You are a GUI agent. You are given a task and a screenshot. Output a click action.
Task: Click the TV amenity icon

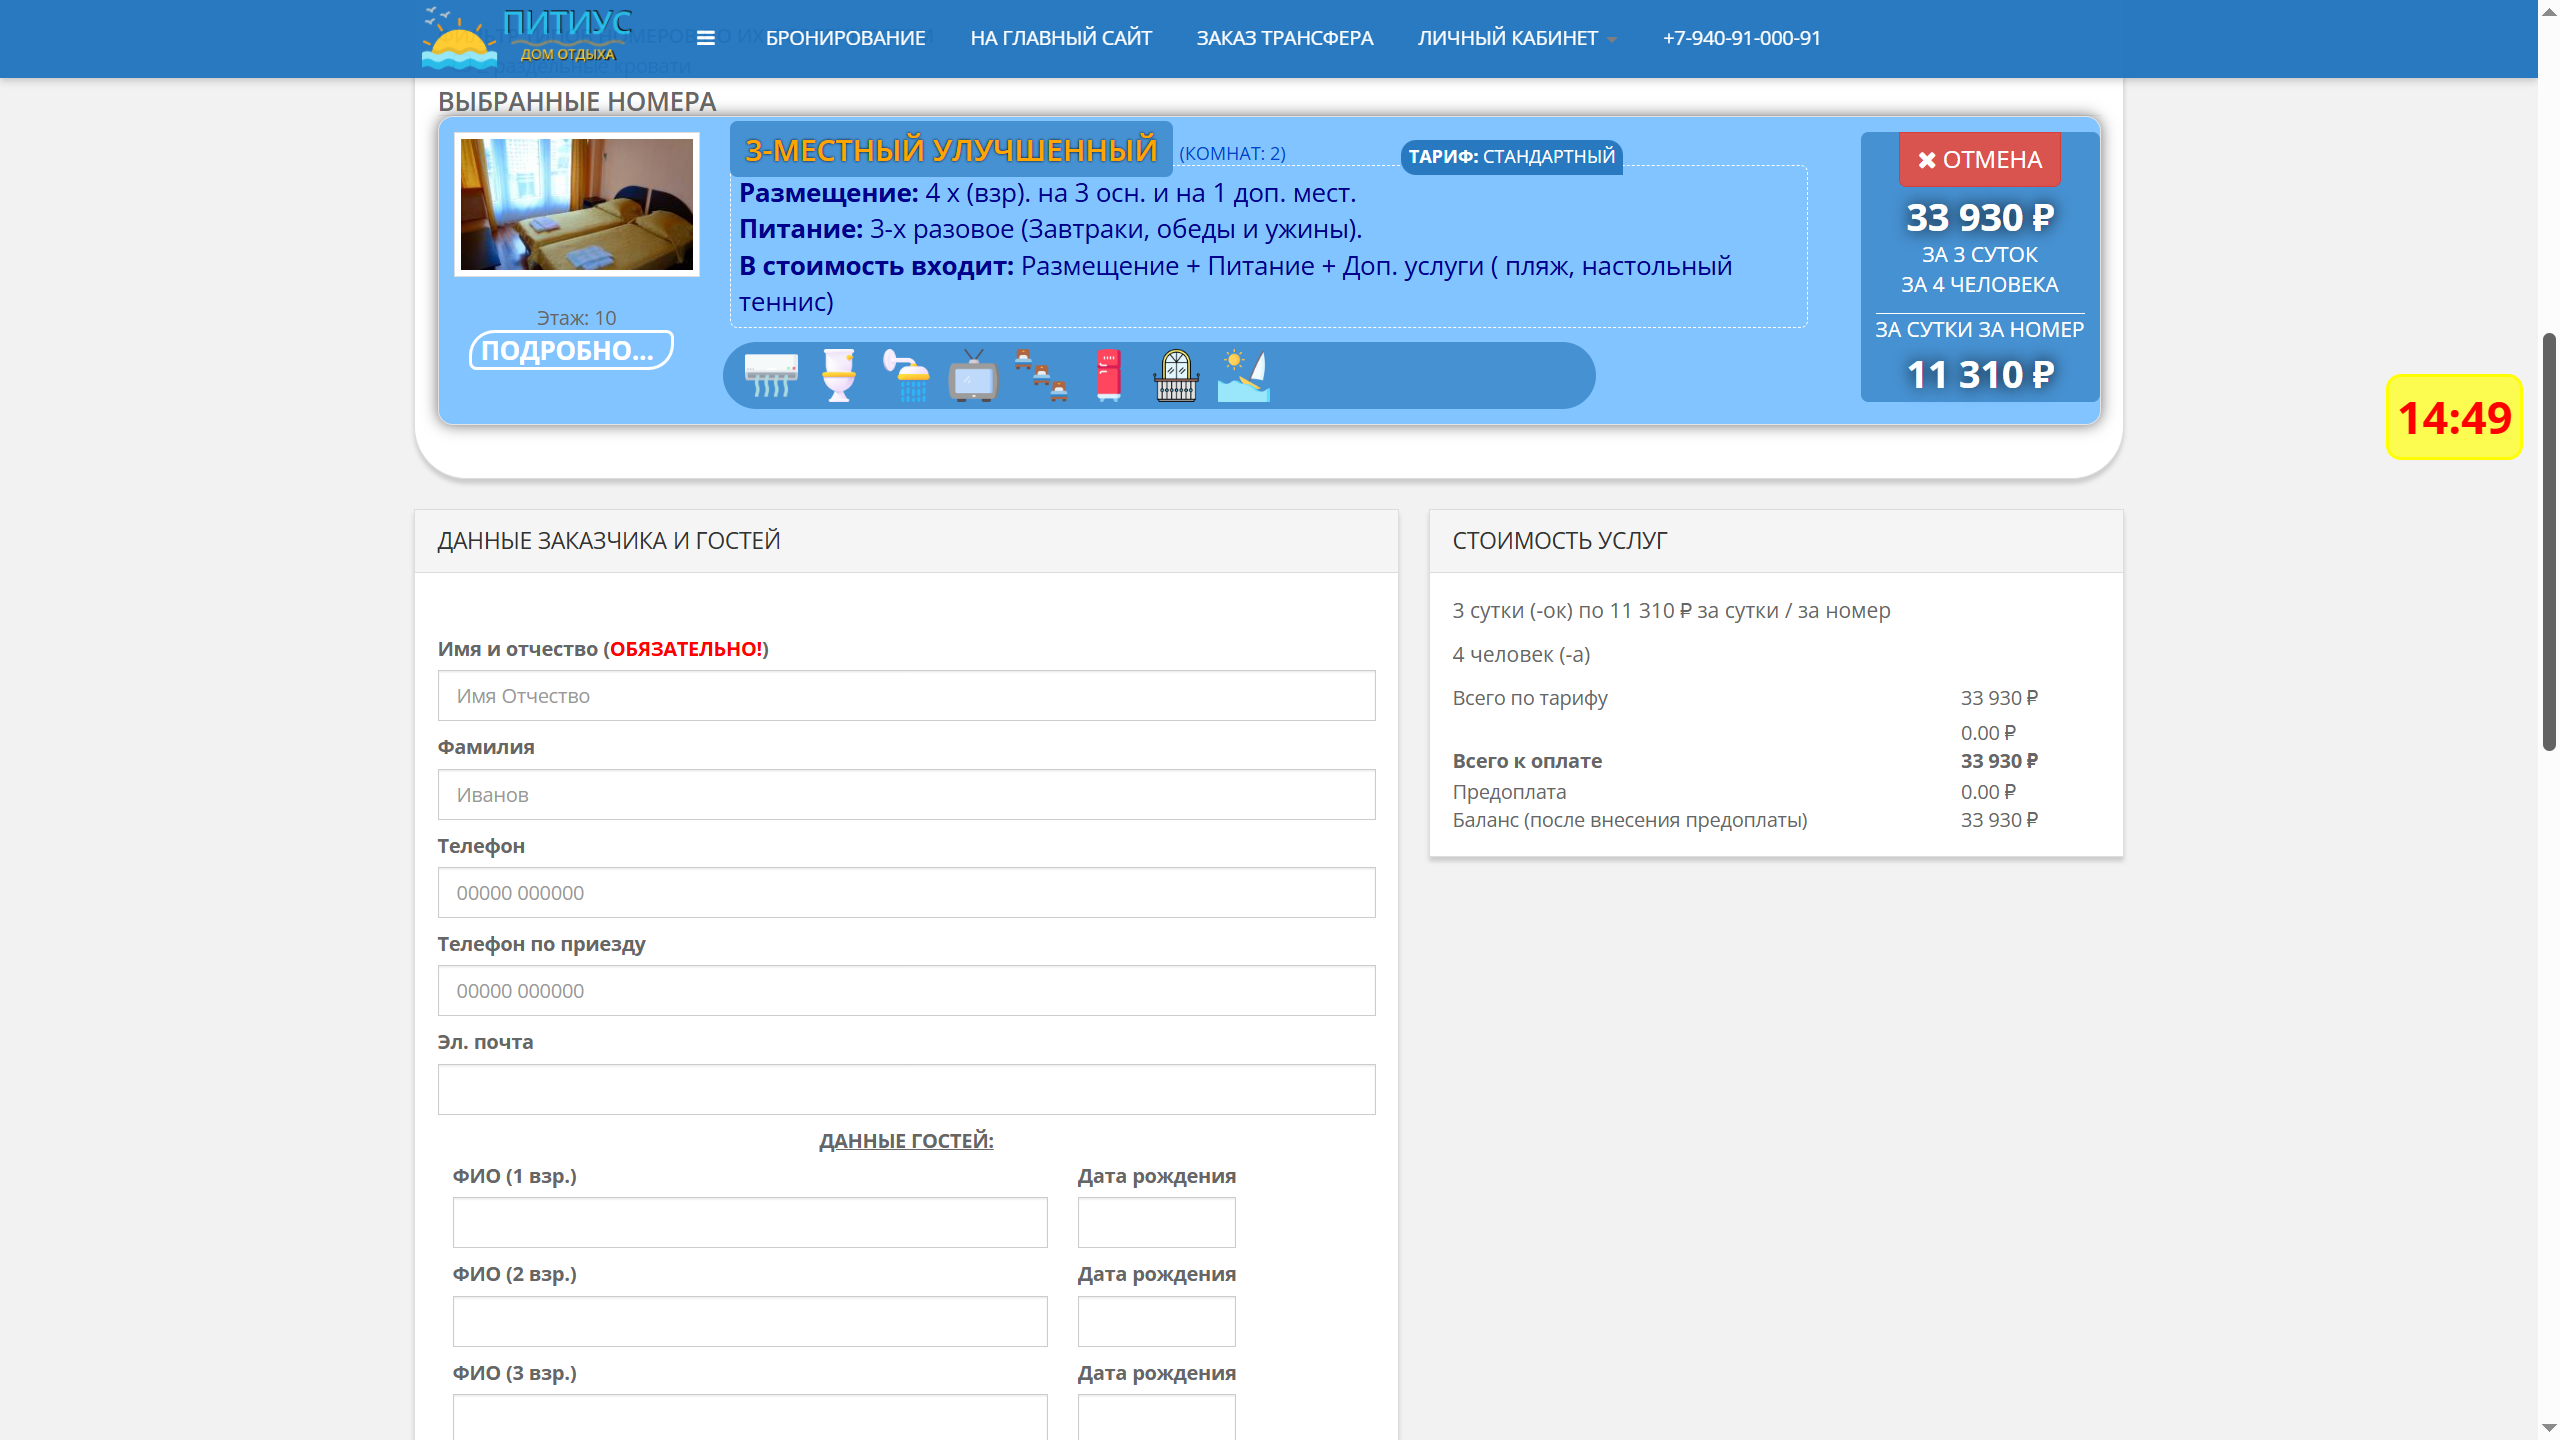(973, 376)
